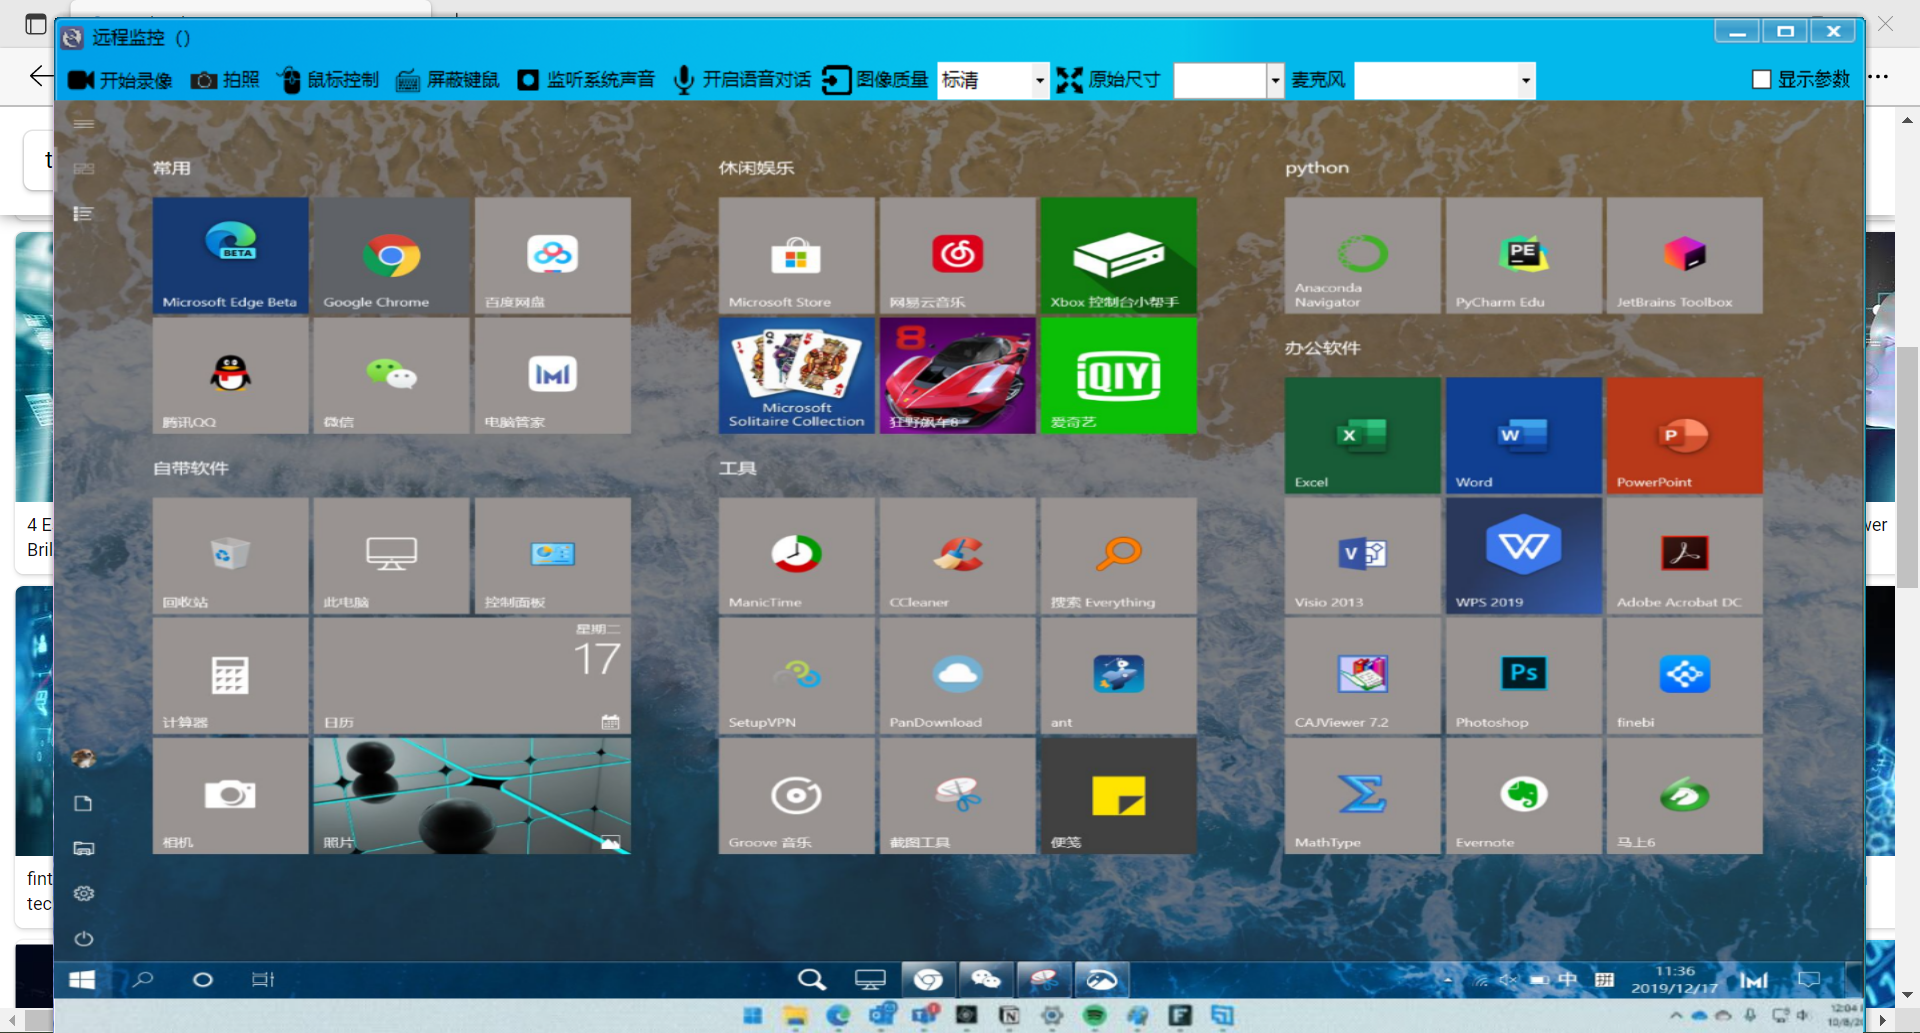
Task: Open the Photoshop tile
Action: pos(1523,676)
